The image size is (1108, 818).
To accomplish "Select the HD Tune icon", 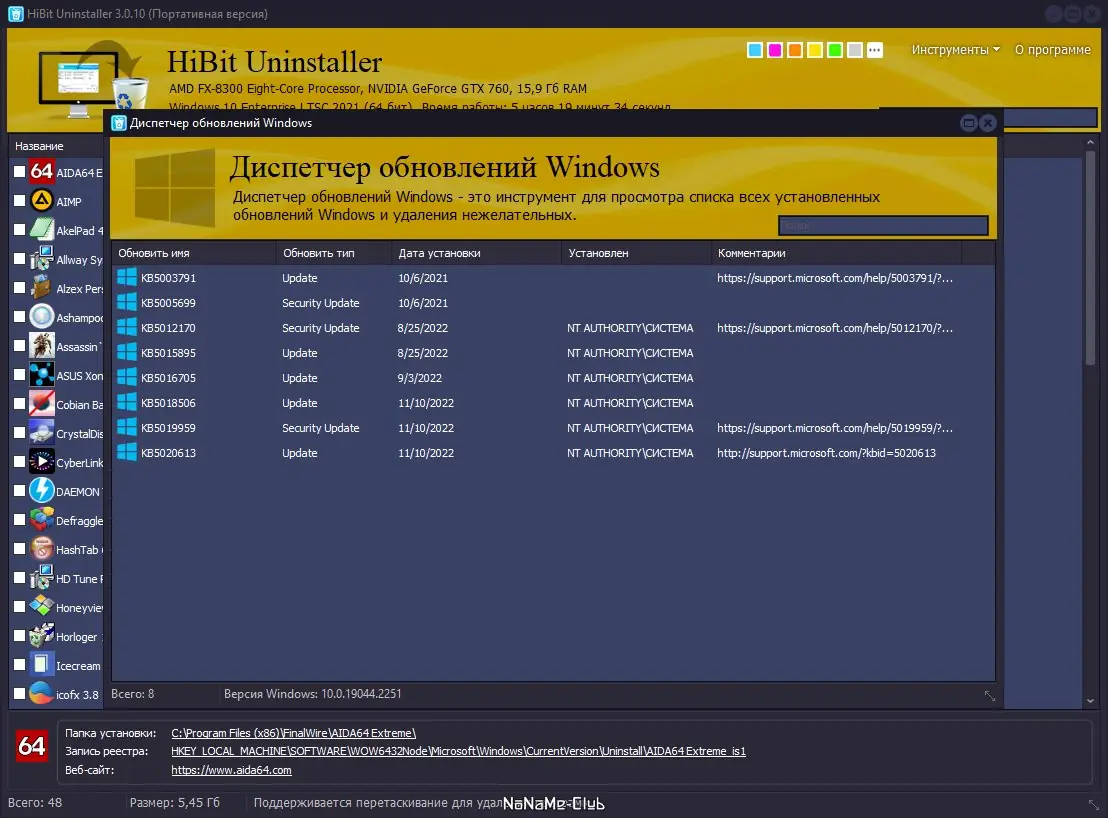I will point(42,577).
